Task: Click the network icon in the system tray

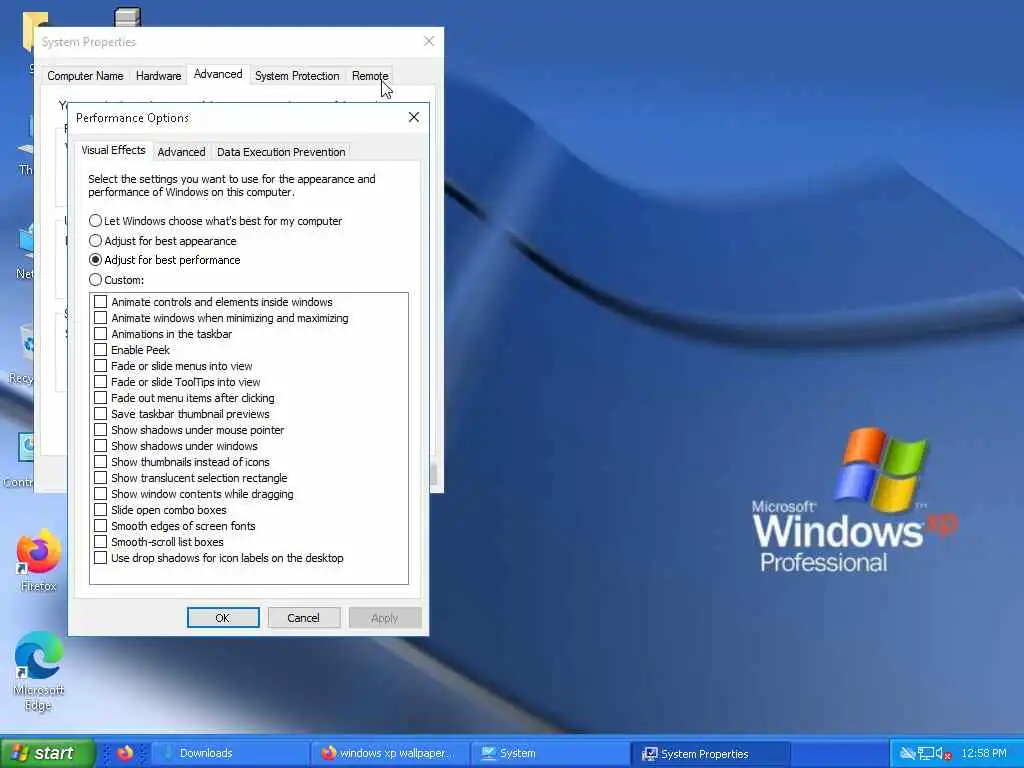Action: pyautogui.click(x=925, y=754)
